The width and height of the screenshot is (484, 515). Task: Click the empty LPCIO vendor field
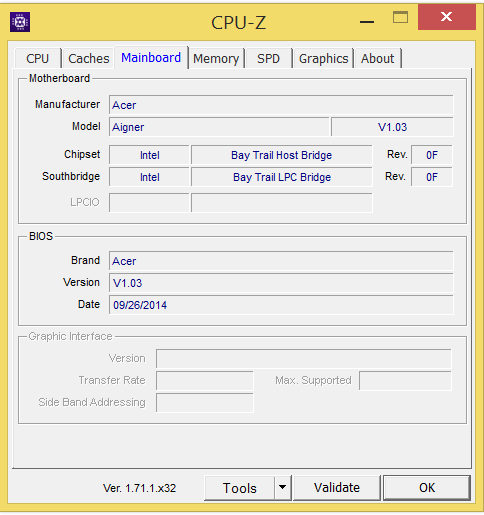coord(149,202)
